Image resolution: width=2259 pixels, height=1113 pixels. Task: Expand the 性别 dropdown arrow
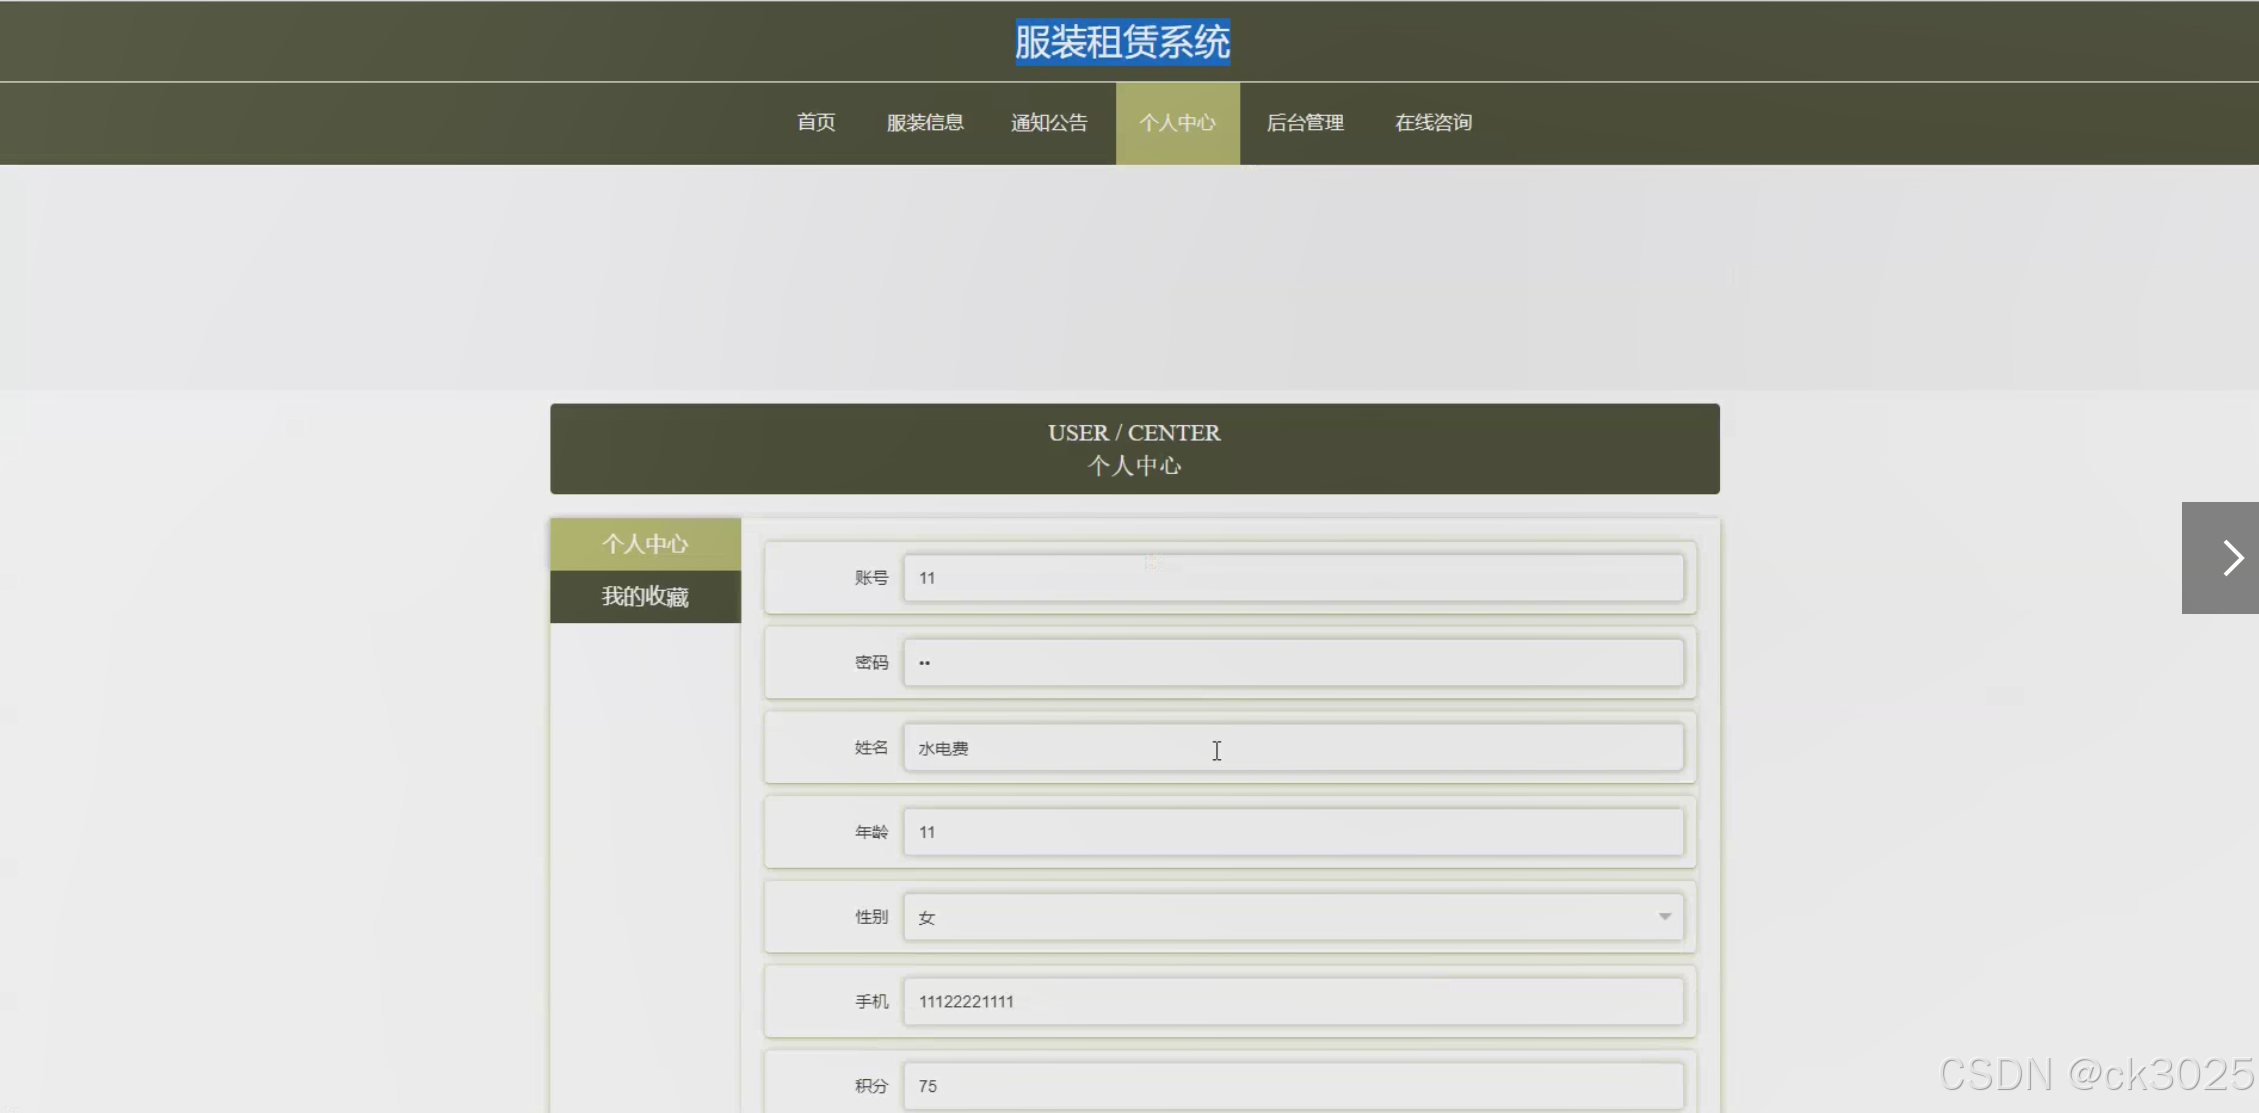pyautogui.click(x=1664, y=917)
